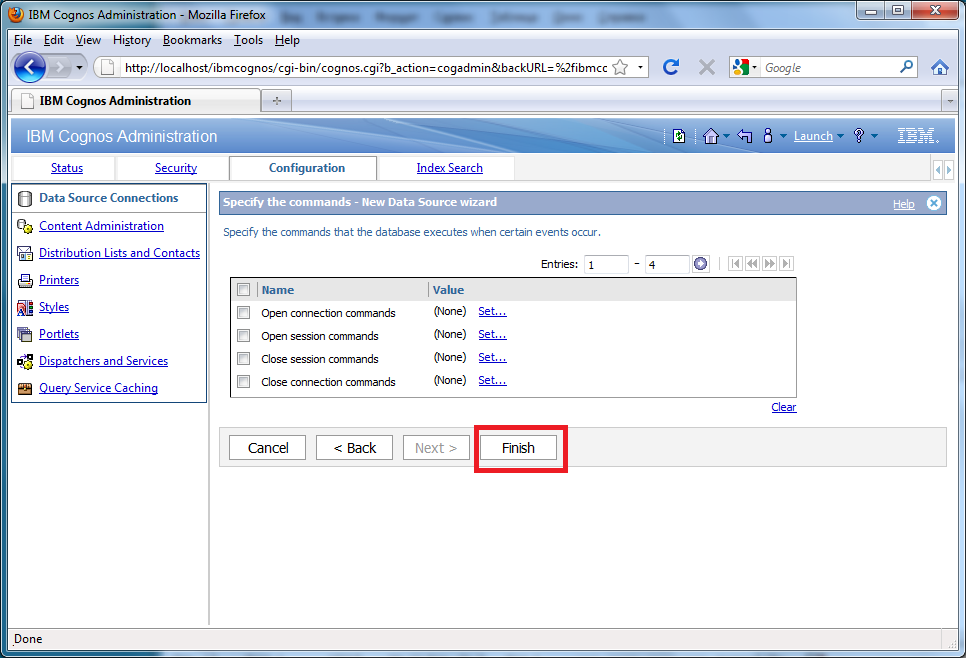
Task: Switch to the Index Search tab
Action: pyautogui.click(x=449, y=168)
